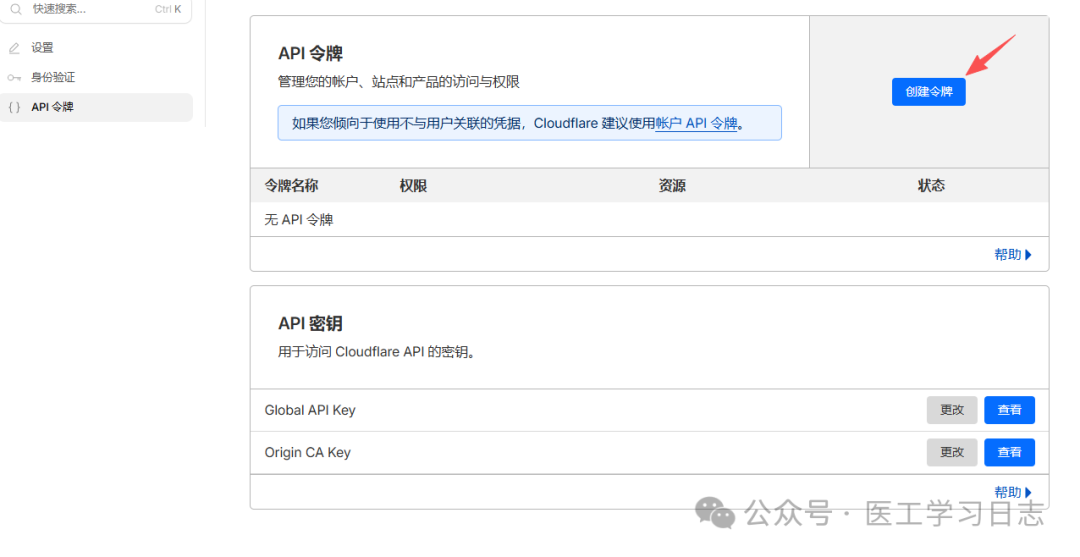Expand 帮助 arrow under the API 令牌 table
The width and height of the screenshot is (1080, 557).
[1028, 255]
